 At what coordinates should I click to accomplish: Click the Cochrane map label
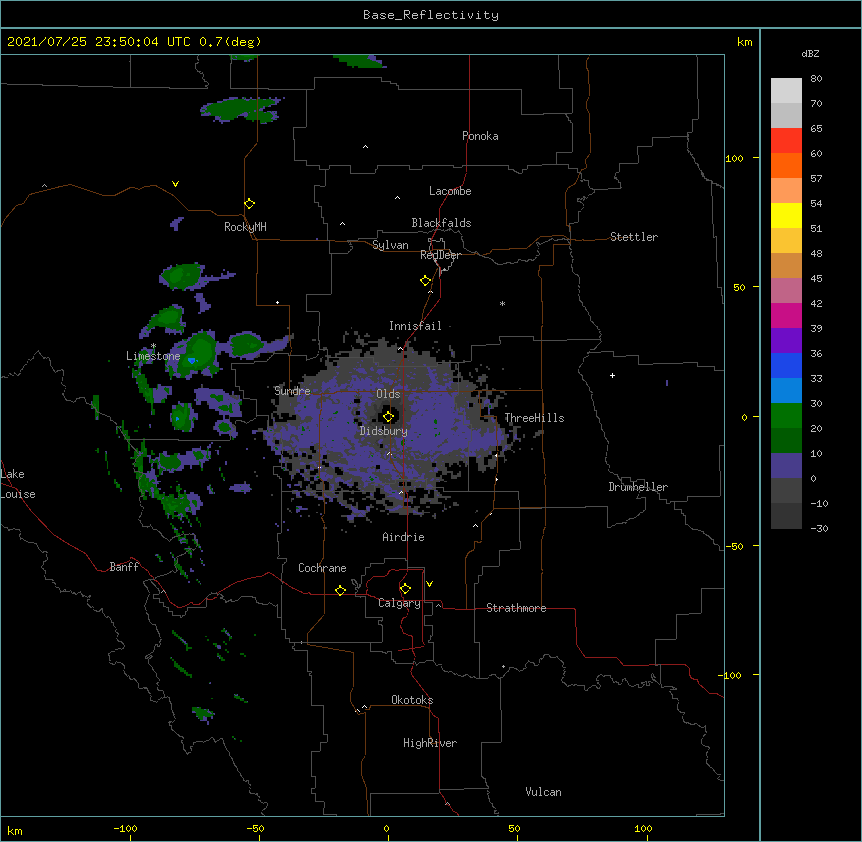pos(322,568)
